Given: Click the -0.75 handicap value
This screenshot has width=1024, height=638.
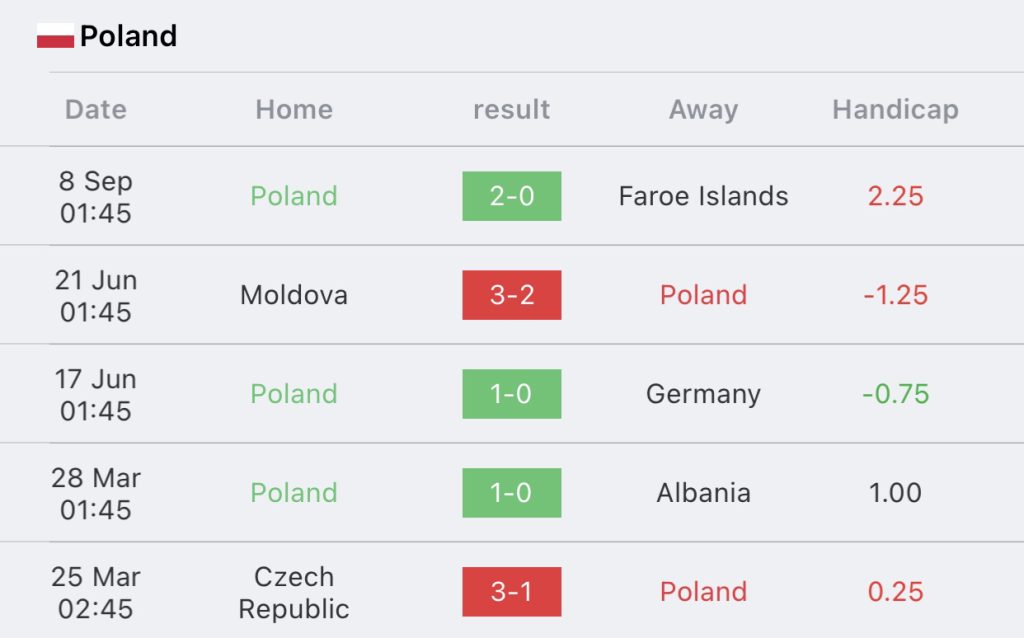Looking at the screenshot, I should [895, 394].
